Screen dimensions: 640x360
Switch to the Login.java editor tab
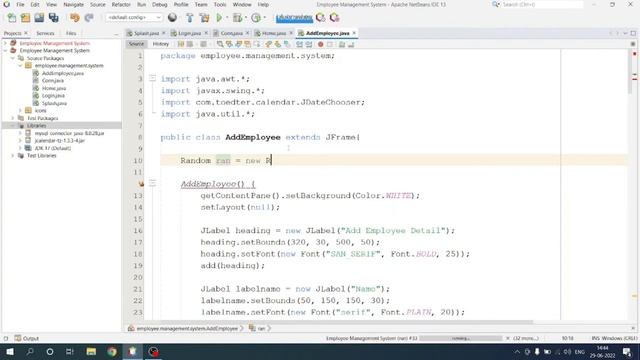click(x=189, y=33)
